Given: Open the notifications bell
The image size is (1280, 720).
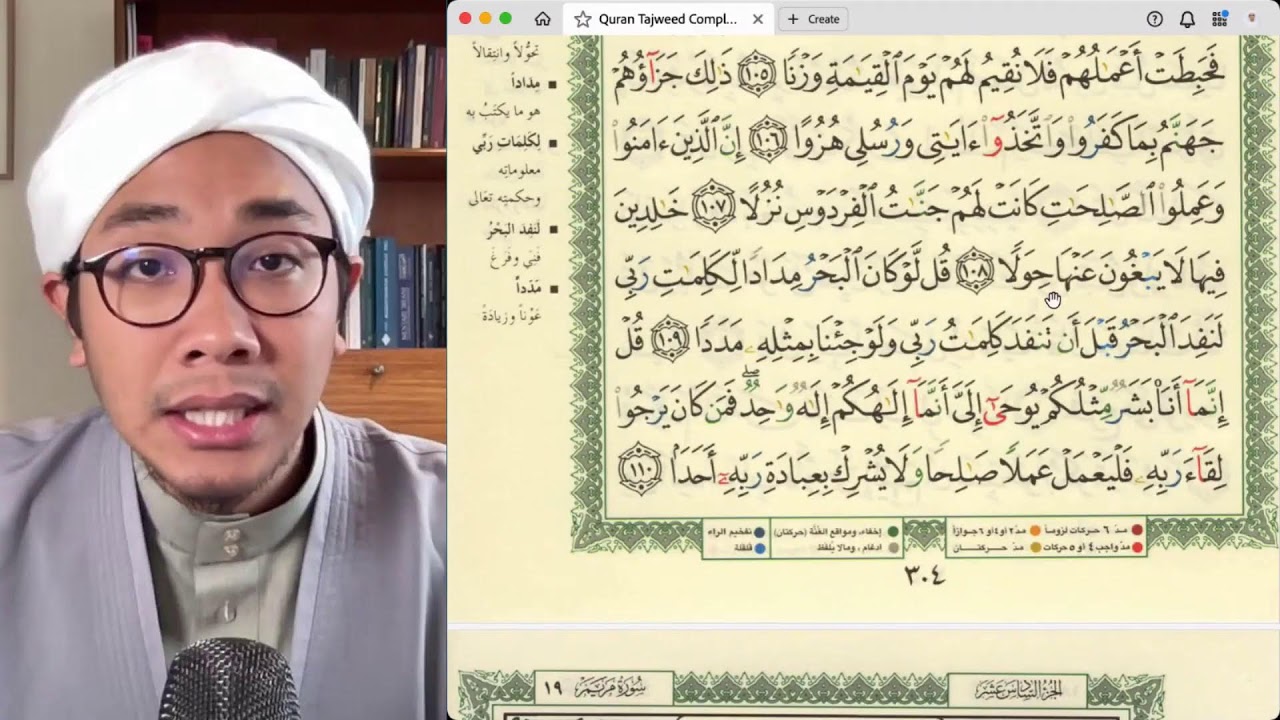Looking at the screenshot, I should [x=1187, y=19].
